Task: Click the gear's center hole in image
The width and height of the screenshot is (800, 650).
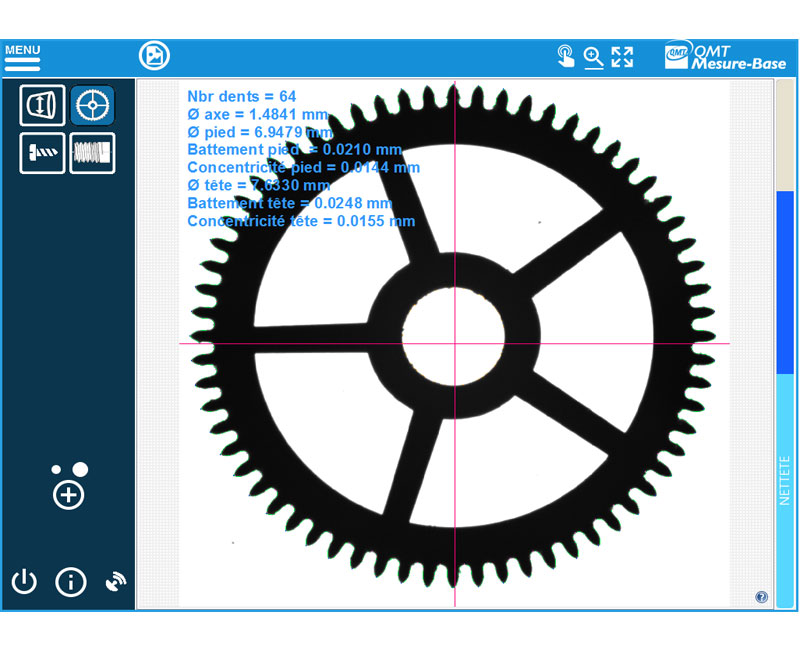Action: pos(453,331)
